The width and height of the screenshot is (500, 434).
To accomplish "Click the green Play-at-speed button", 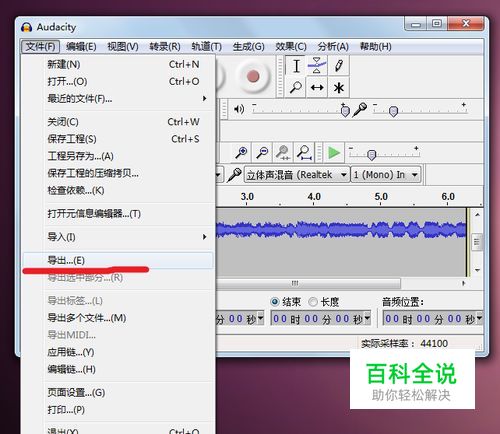I will (x=334, y=153).
